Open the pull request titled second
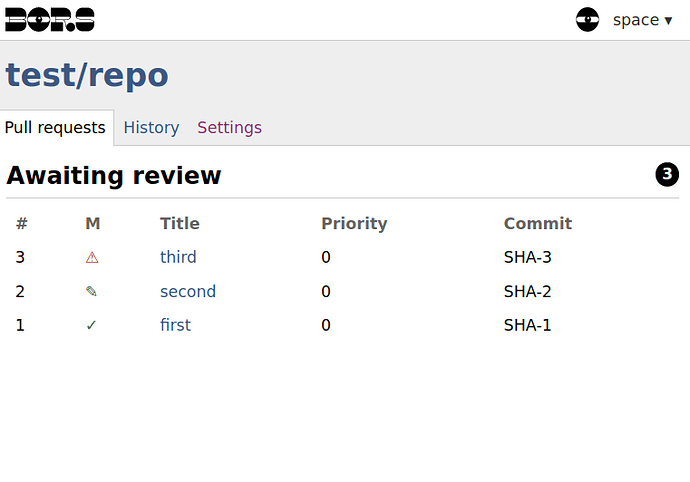This screenshot has height=482, width=690. coord(188,291)
